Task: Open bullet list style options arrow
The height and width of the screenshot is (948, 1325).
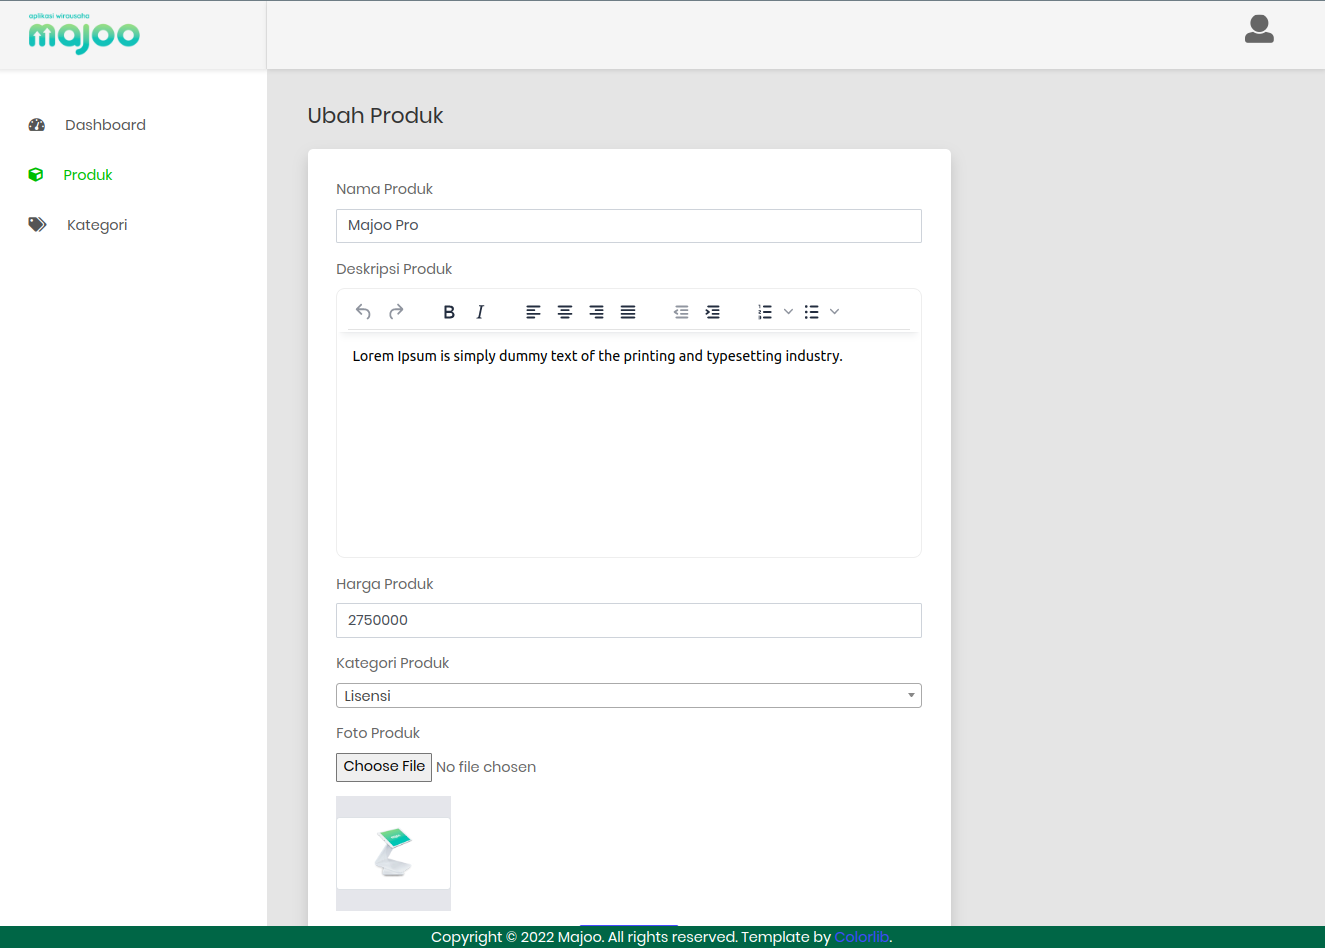Action: tap(835, 312)
